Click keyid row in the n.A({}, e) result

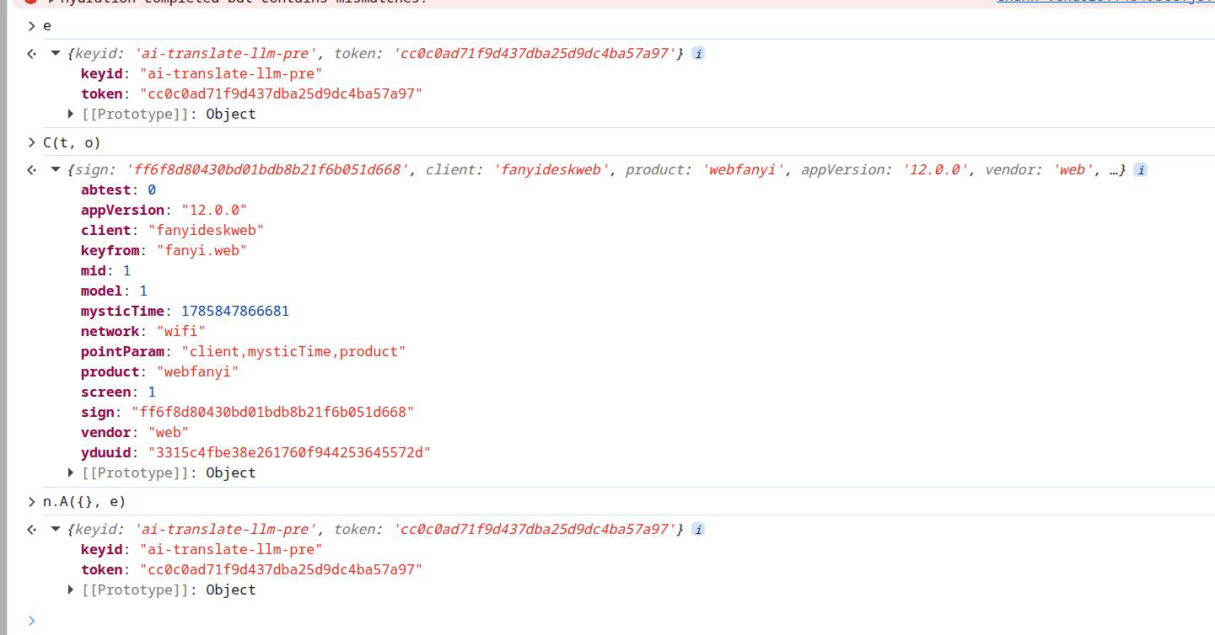(202, 550)
